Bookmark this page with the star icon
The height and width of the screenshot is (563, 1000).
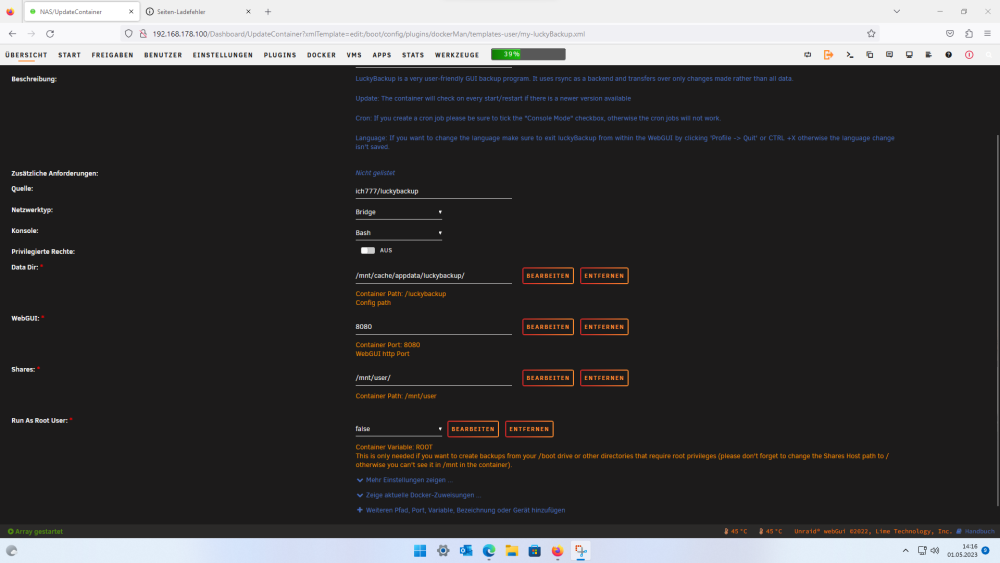coord(871,34)
